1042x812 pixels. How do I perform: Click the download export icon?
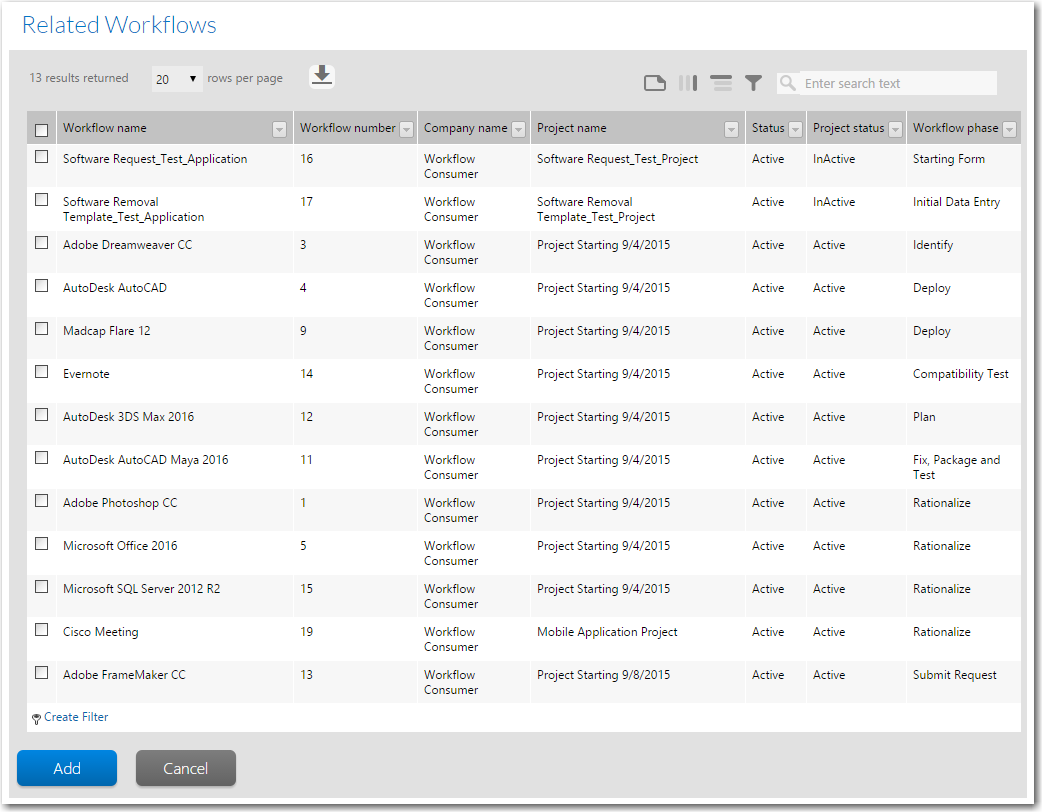[322, 76]
